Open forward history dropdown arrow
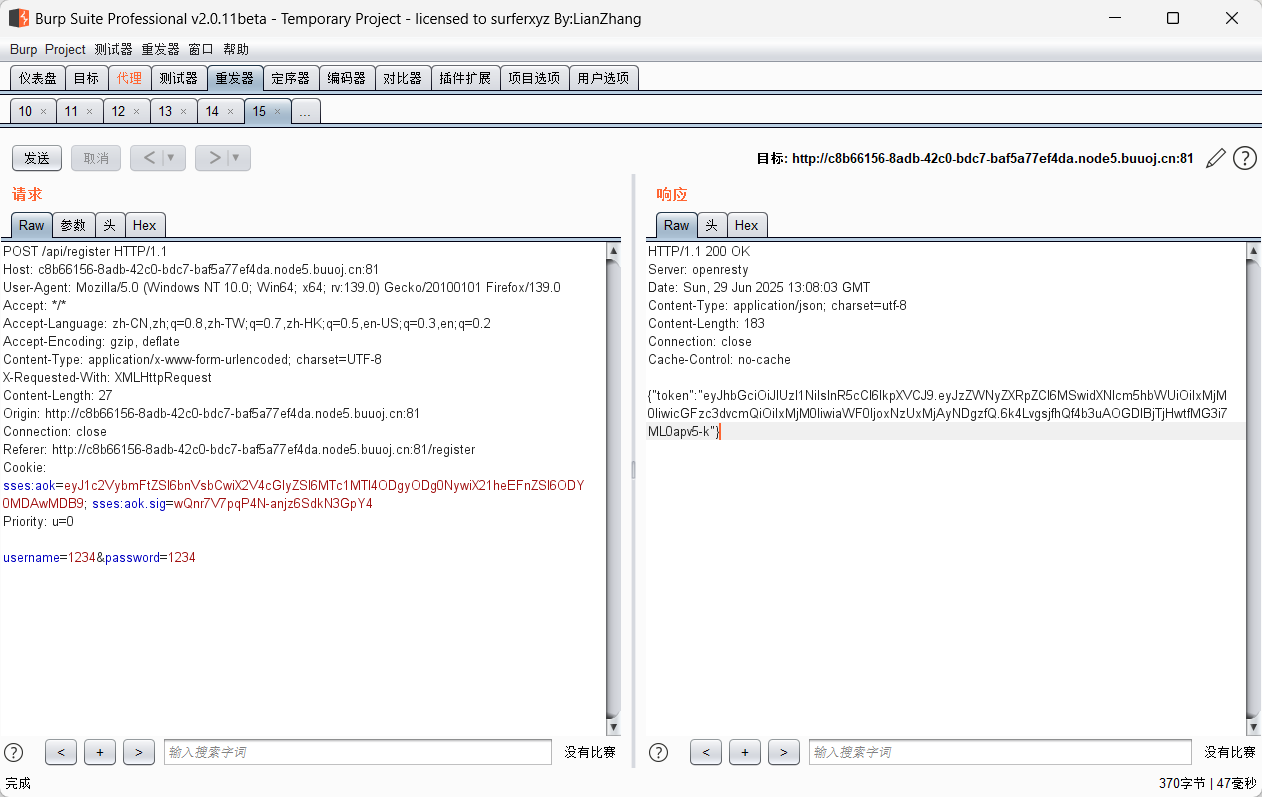The height and width of the screenshot is (797, 1262). click(238, 158)
